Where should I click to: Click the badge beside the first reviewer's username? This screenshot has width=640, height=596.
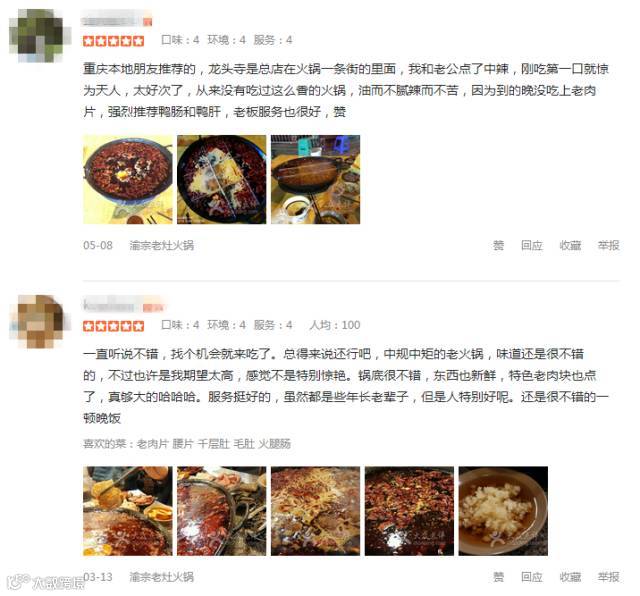147,22
